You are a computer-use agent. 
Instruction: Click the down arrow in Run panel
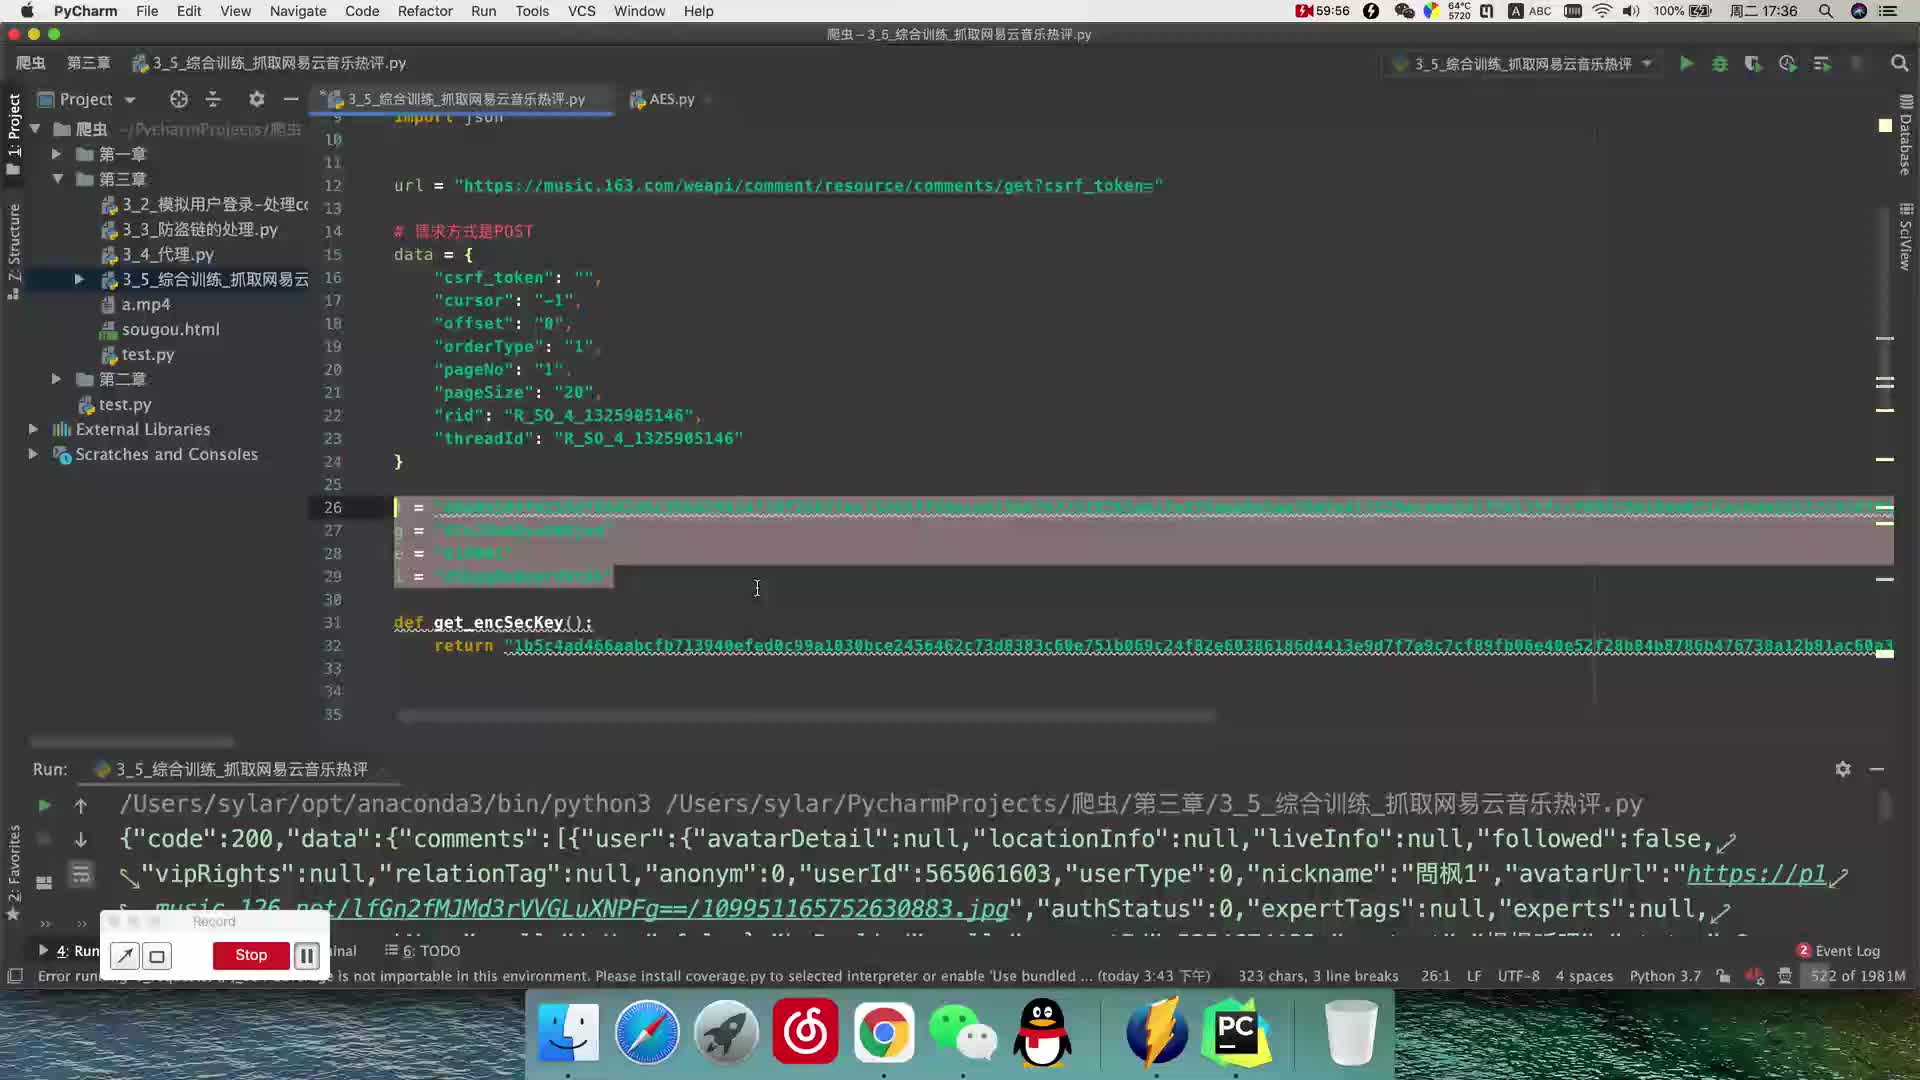point(81,840)
